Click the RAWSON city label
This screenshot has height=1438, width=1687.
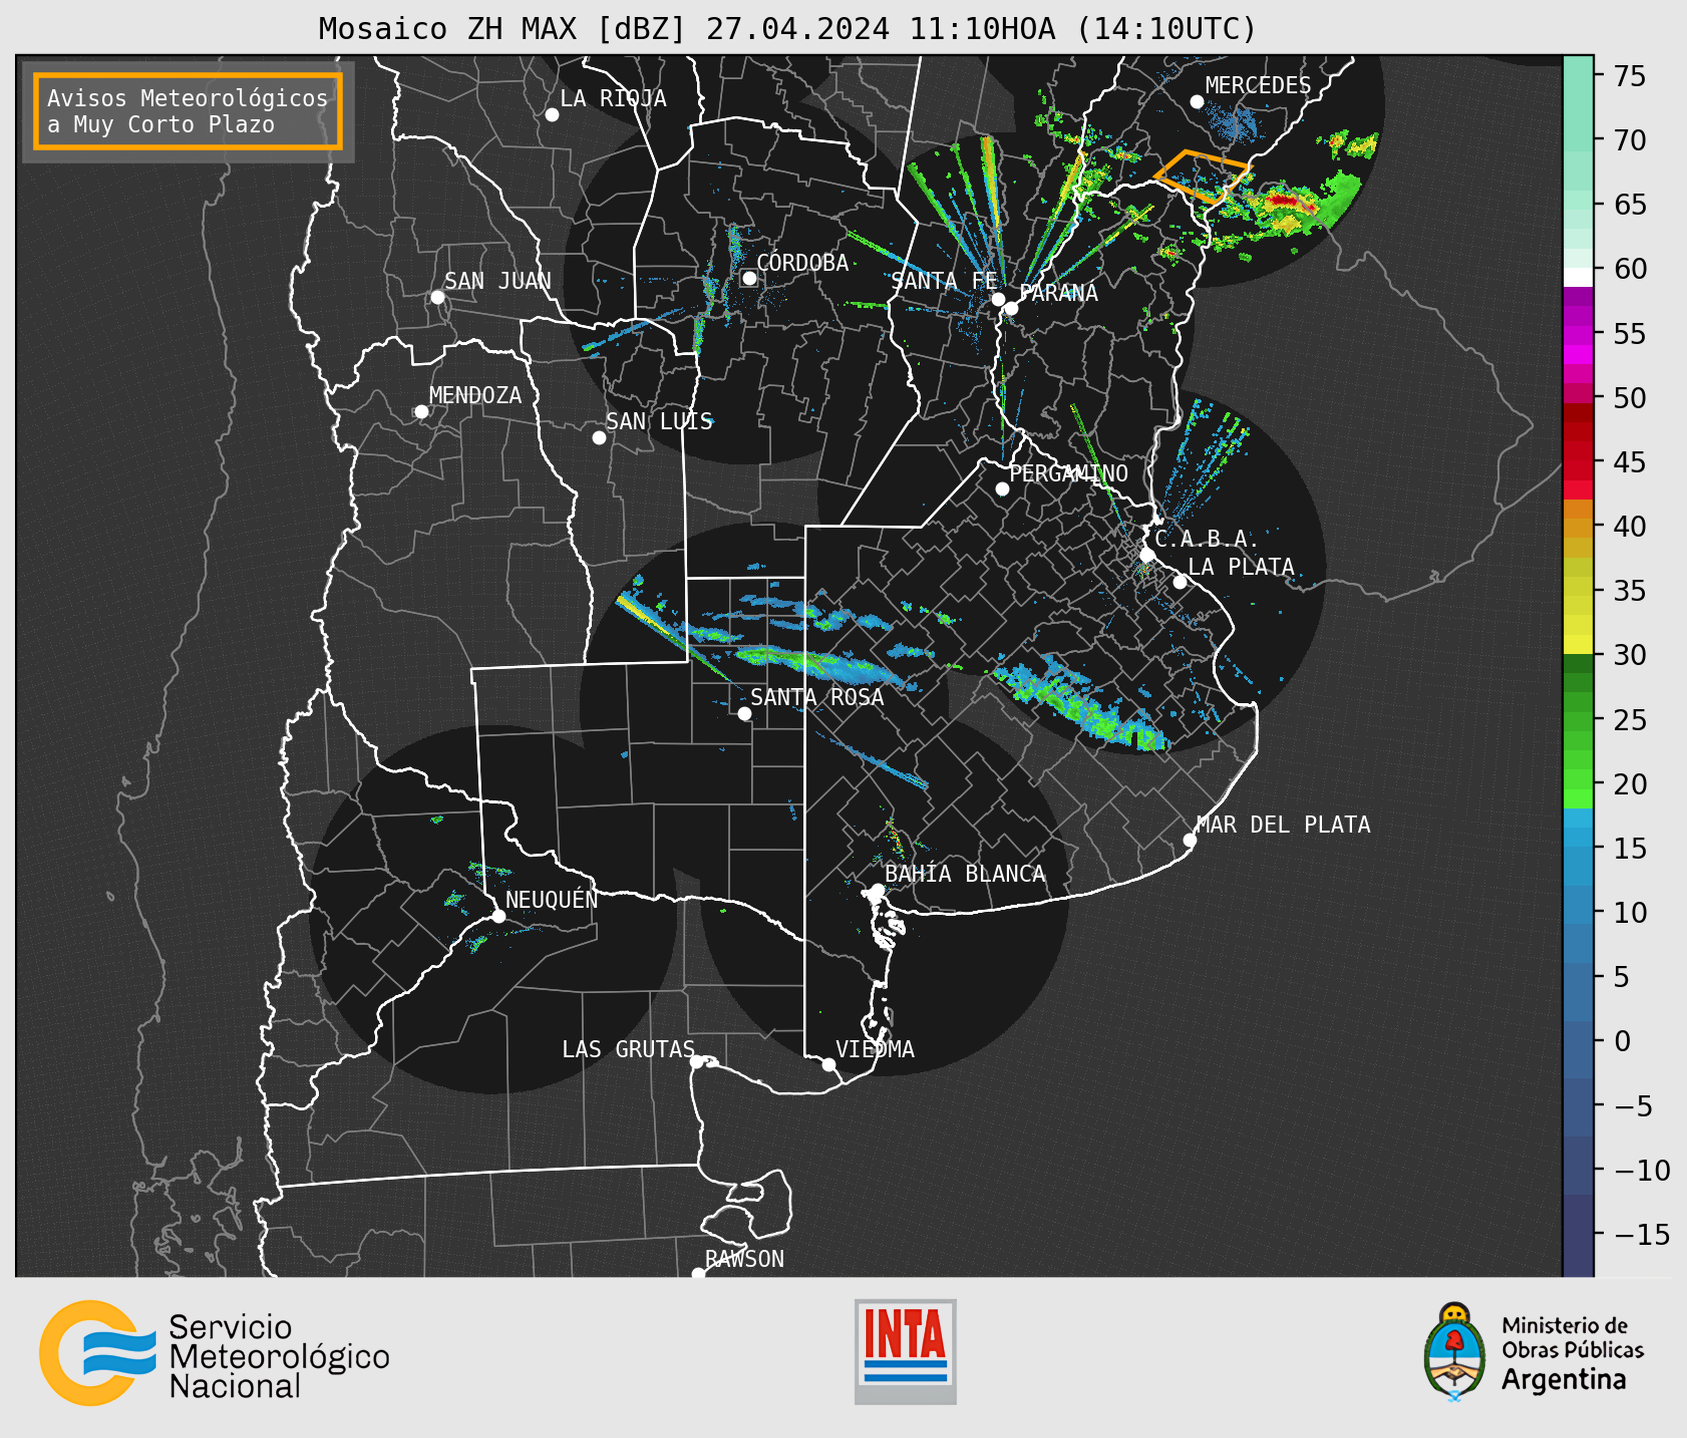(745, 1259)
